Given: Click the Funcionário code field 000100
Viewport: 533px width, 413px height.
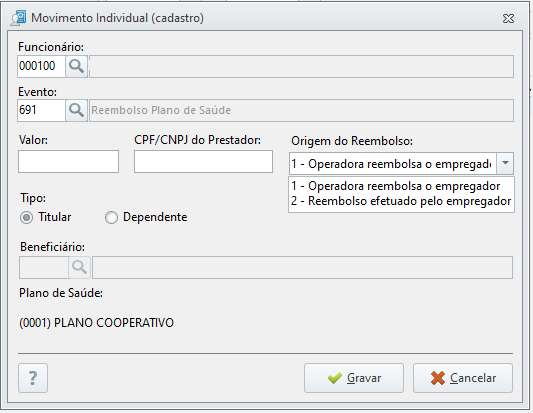Looking at the screenshot, I should [x=41, y=66].
